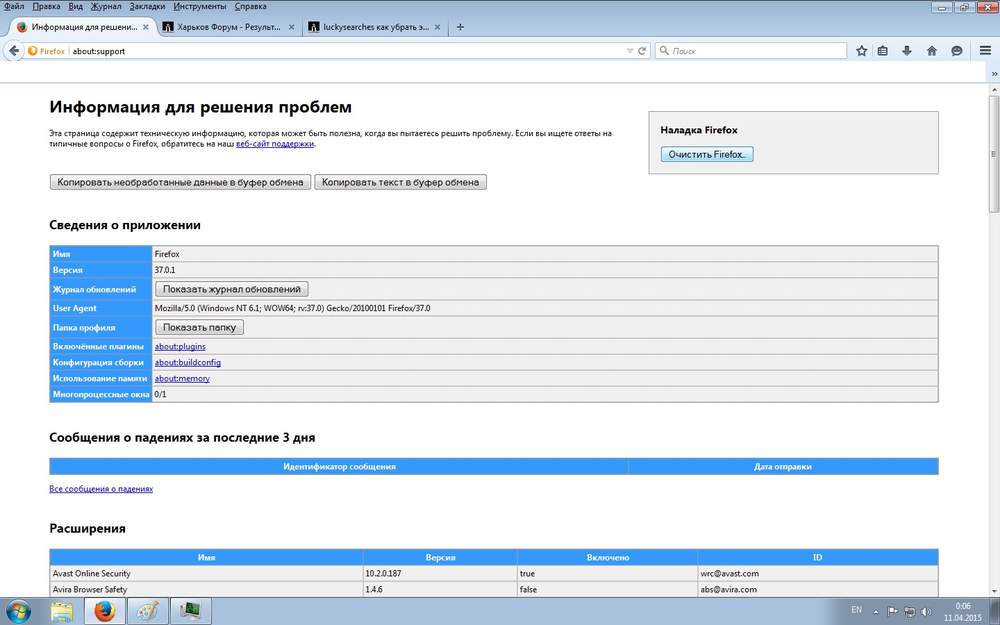Click the Firefox taskbar icon
The width and height of the screenshot is (1000, 625).
point(105,611)
